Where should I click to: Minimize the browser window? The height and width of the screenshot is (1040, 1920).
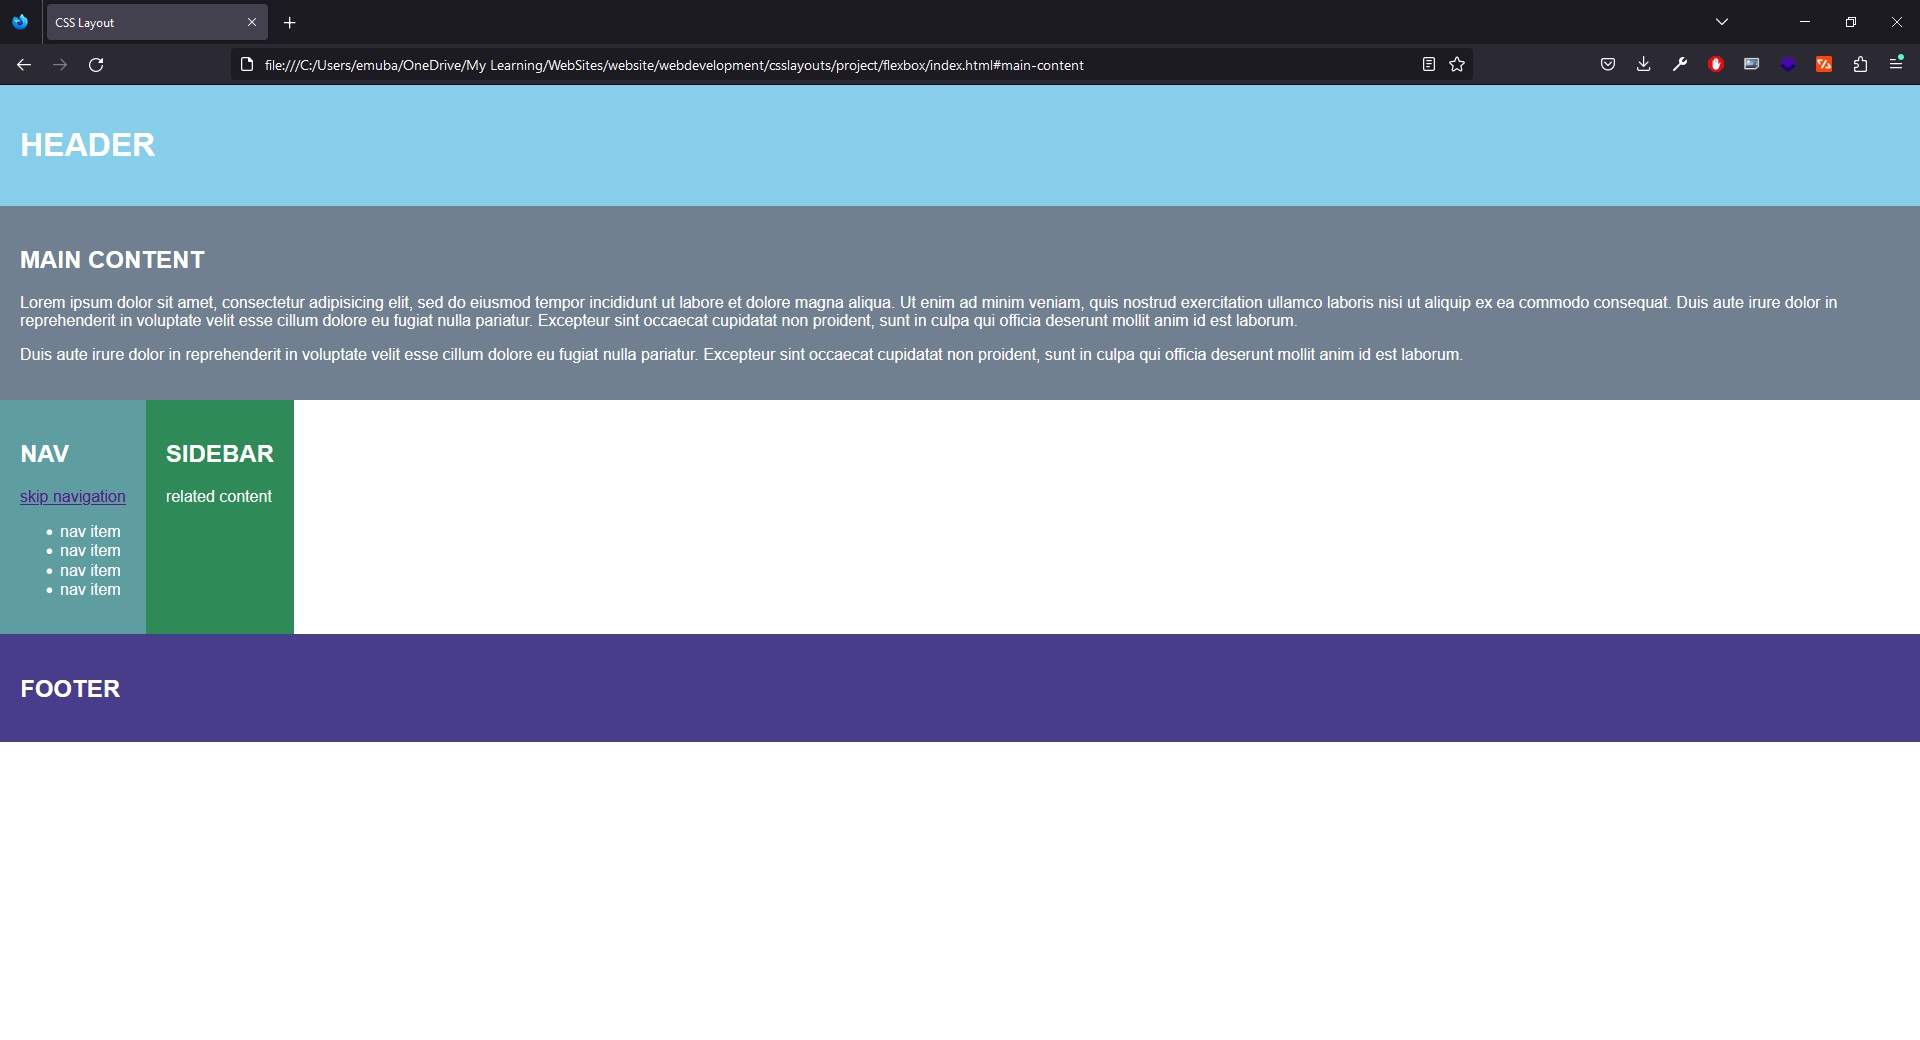coord(1805,22)
